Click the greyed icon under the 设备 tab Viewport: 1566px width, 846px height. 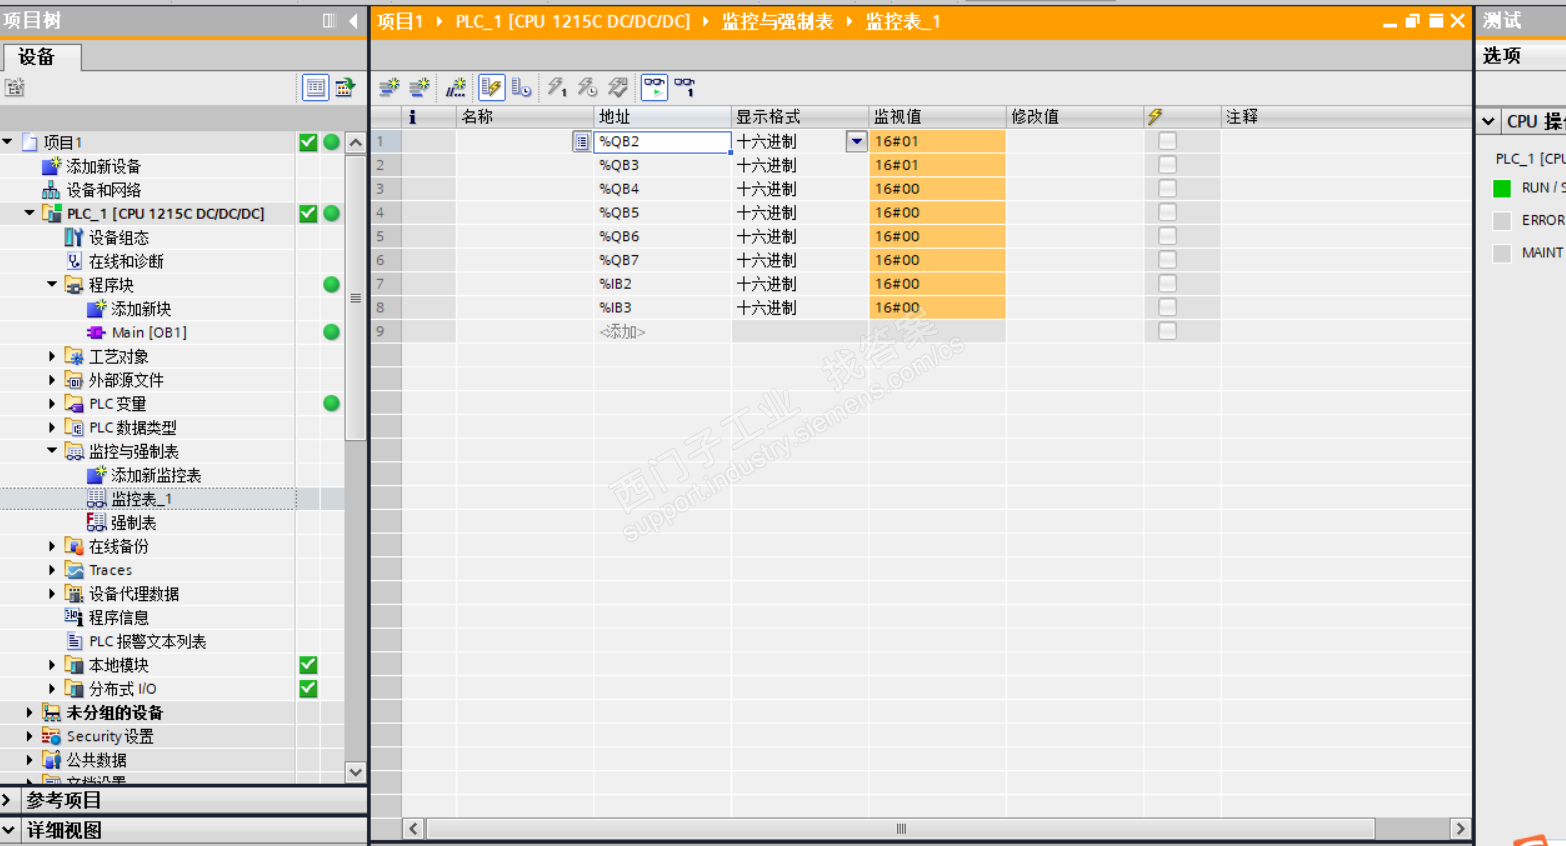click(x=15, y=88)
